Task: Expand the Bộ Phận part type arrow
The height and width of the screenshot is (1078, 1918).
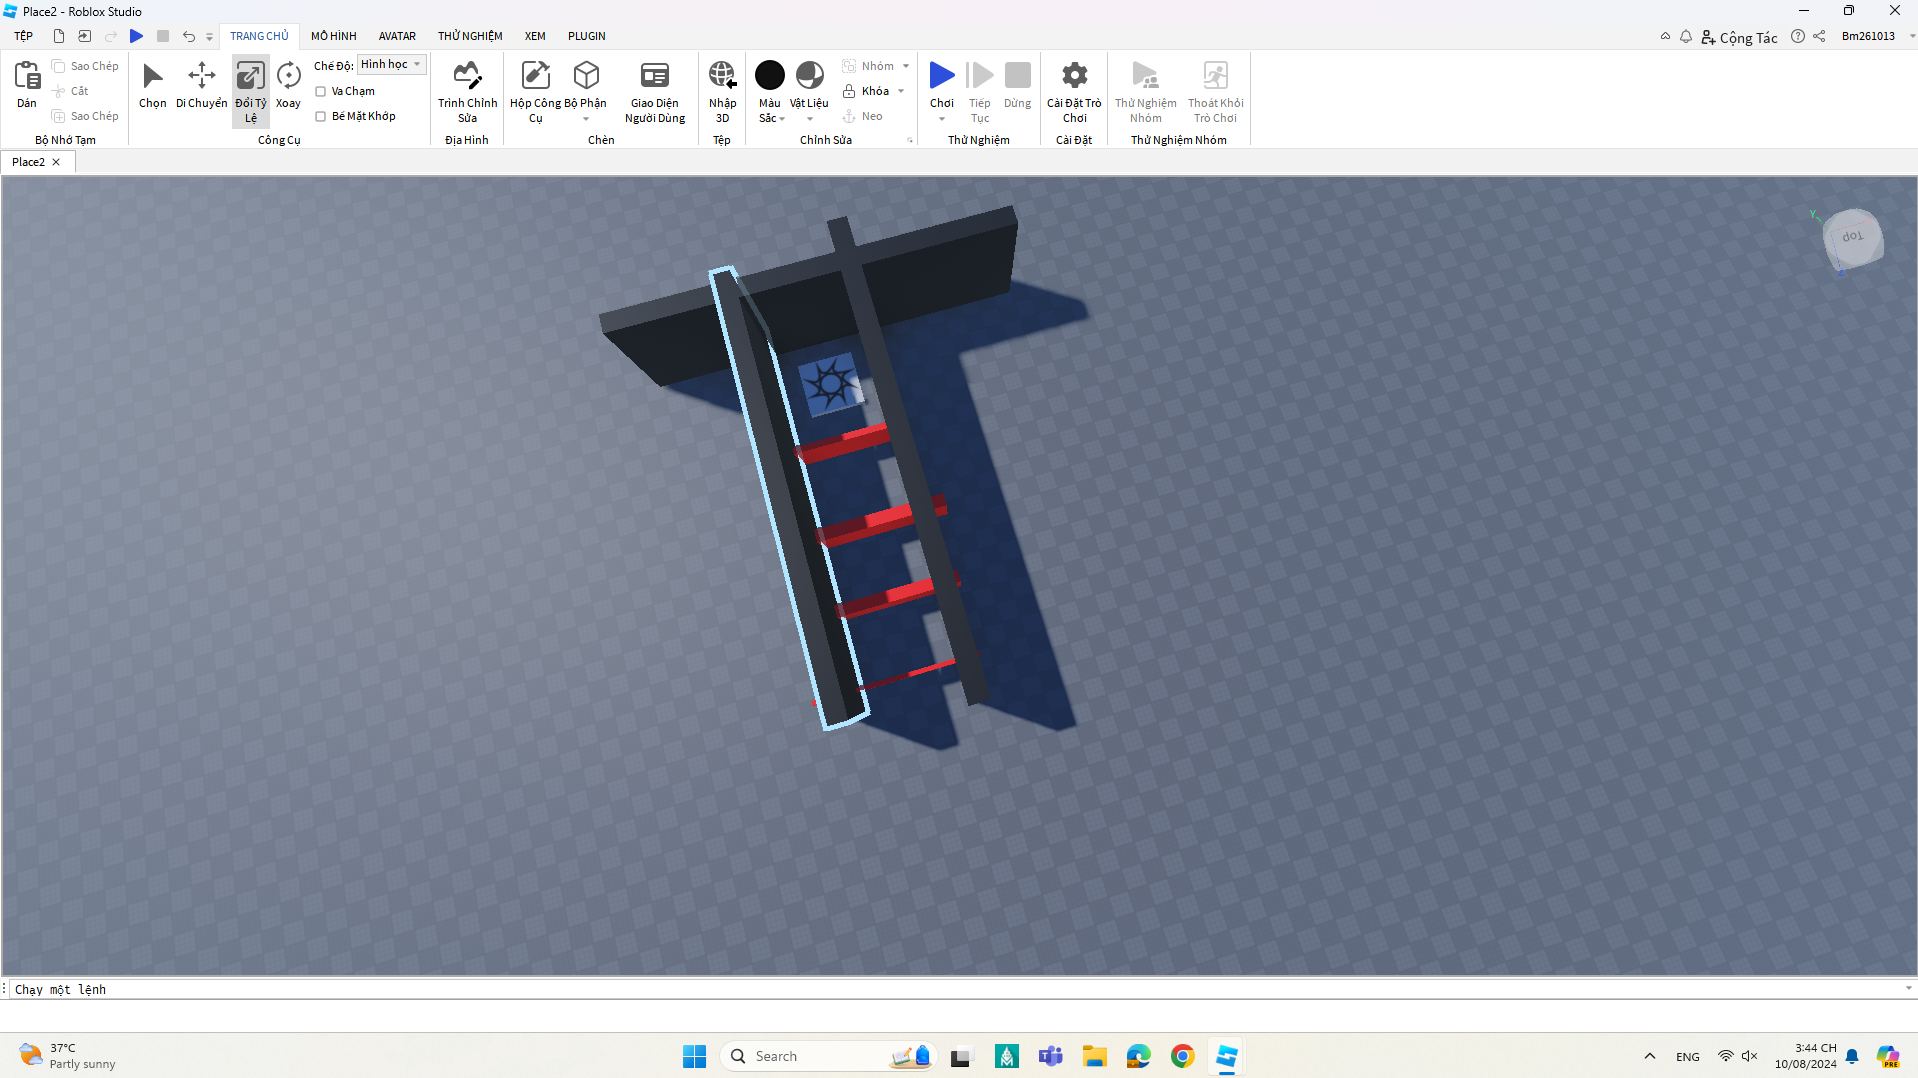Action: pos(586,119)
